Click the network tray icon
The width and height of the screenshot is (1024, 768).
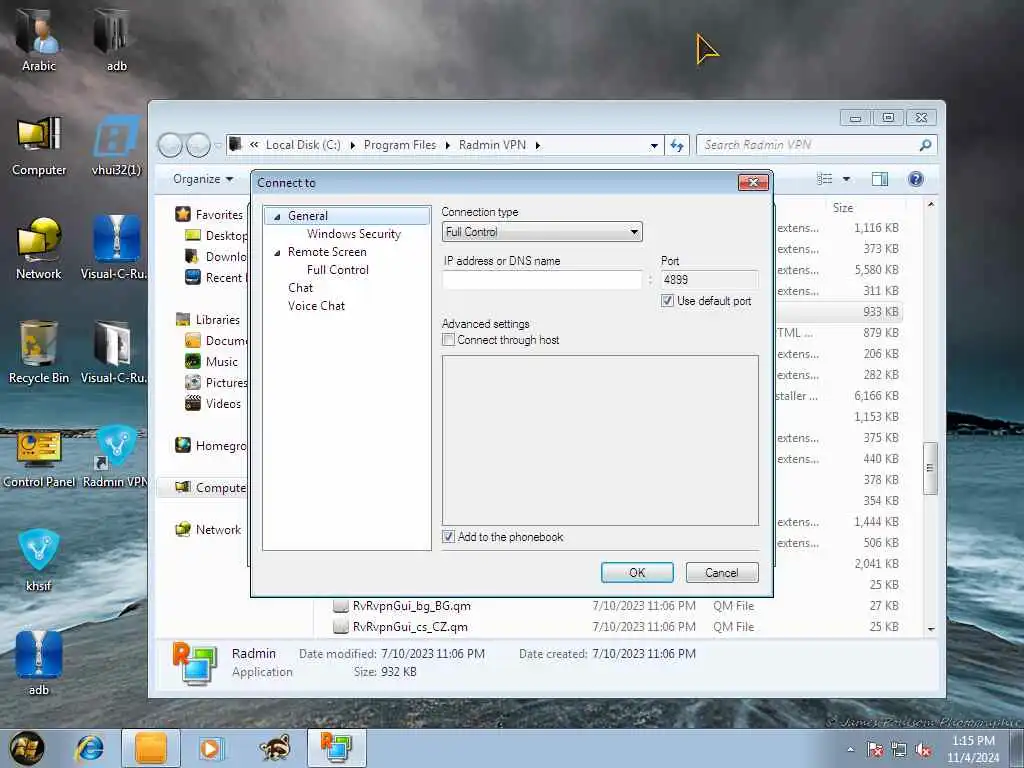(899, 750)
